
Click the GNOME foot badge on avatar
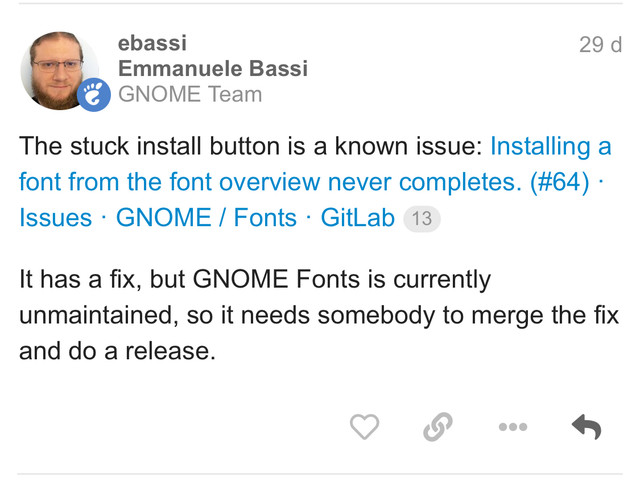[x=94, y=95]
